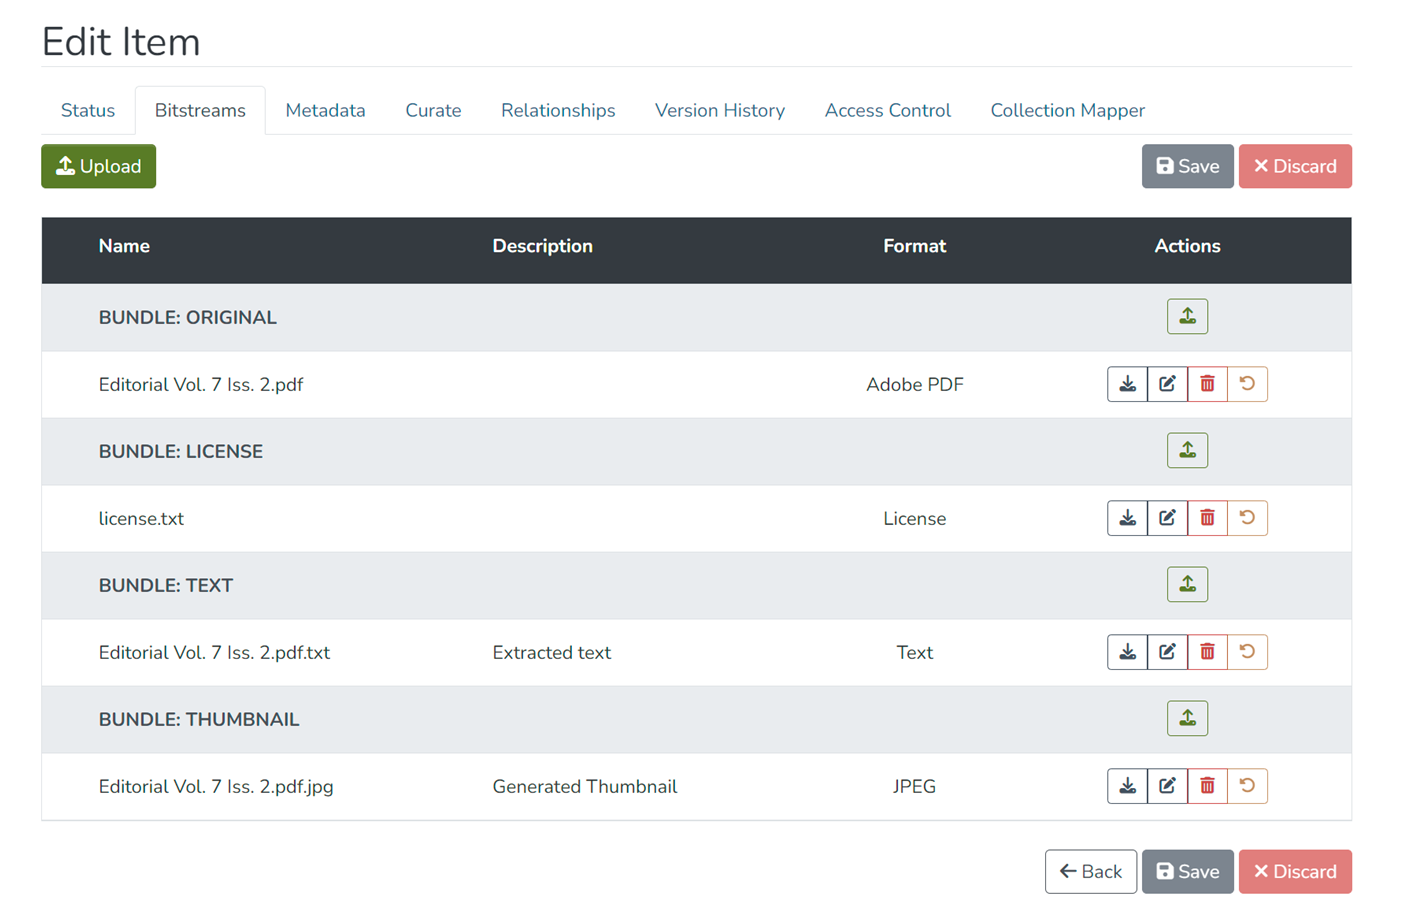The image size is (1420, 906).
Task: Click the green Upload button
Action: pyautogui.click(x=98, y=166)
